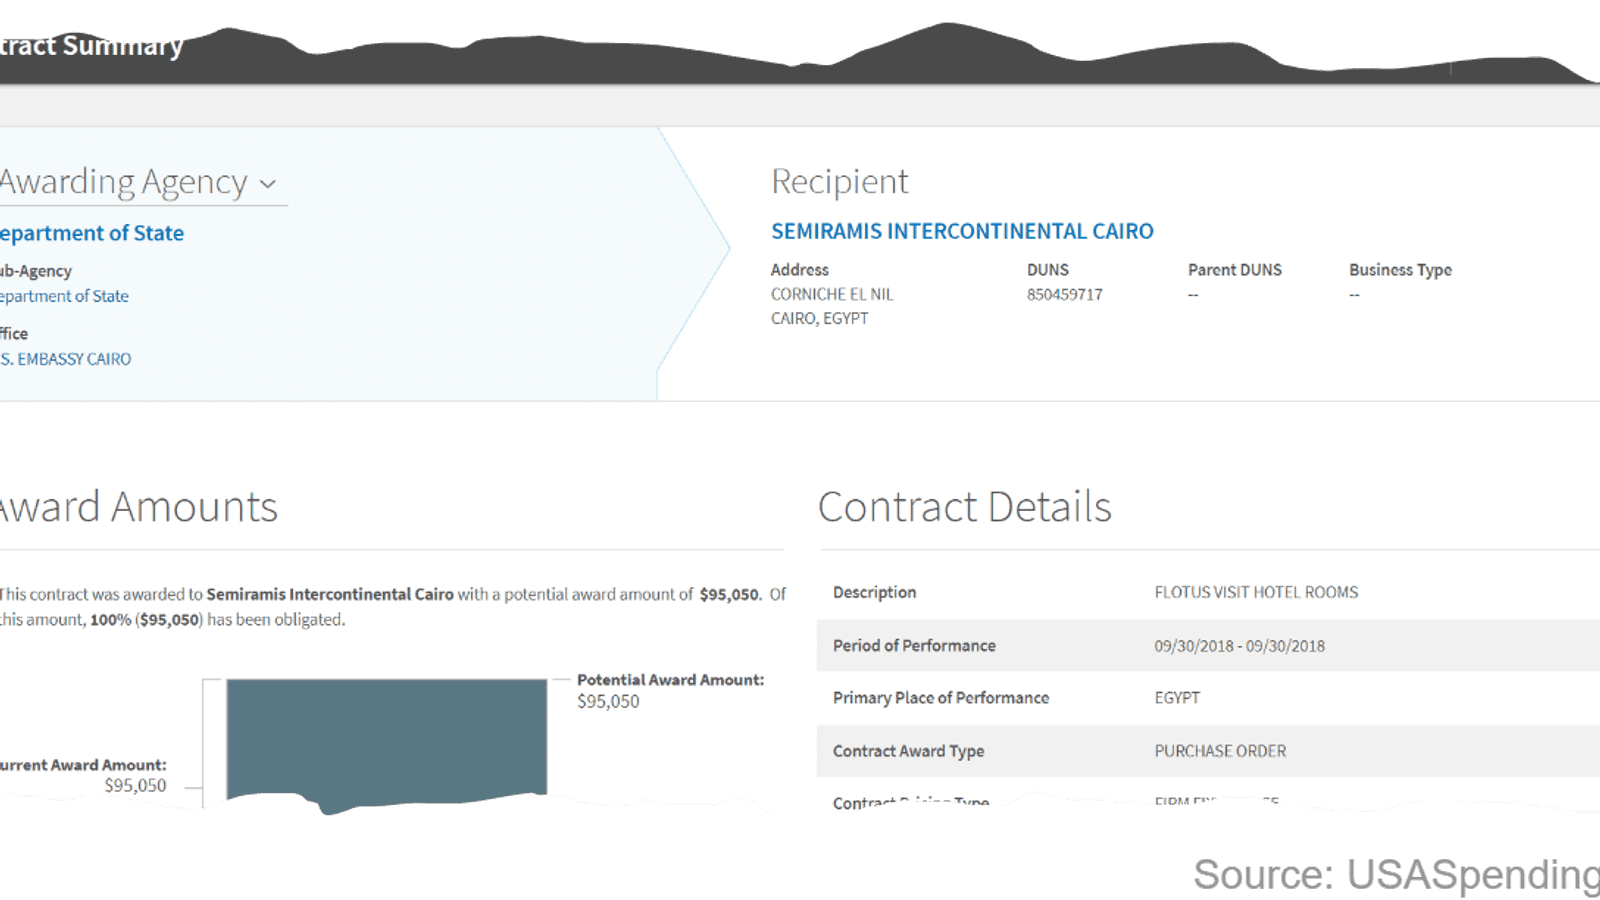Click the PURCHASE ORDER value
1600x900 pixels.
[1220, 751]
